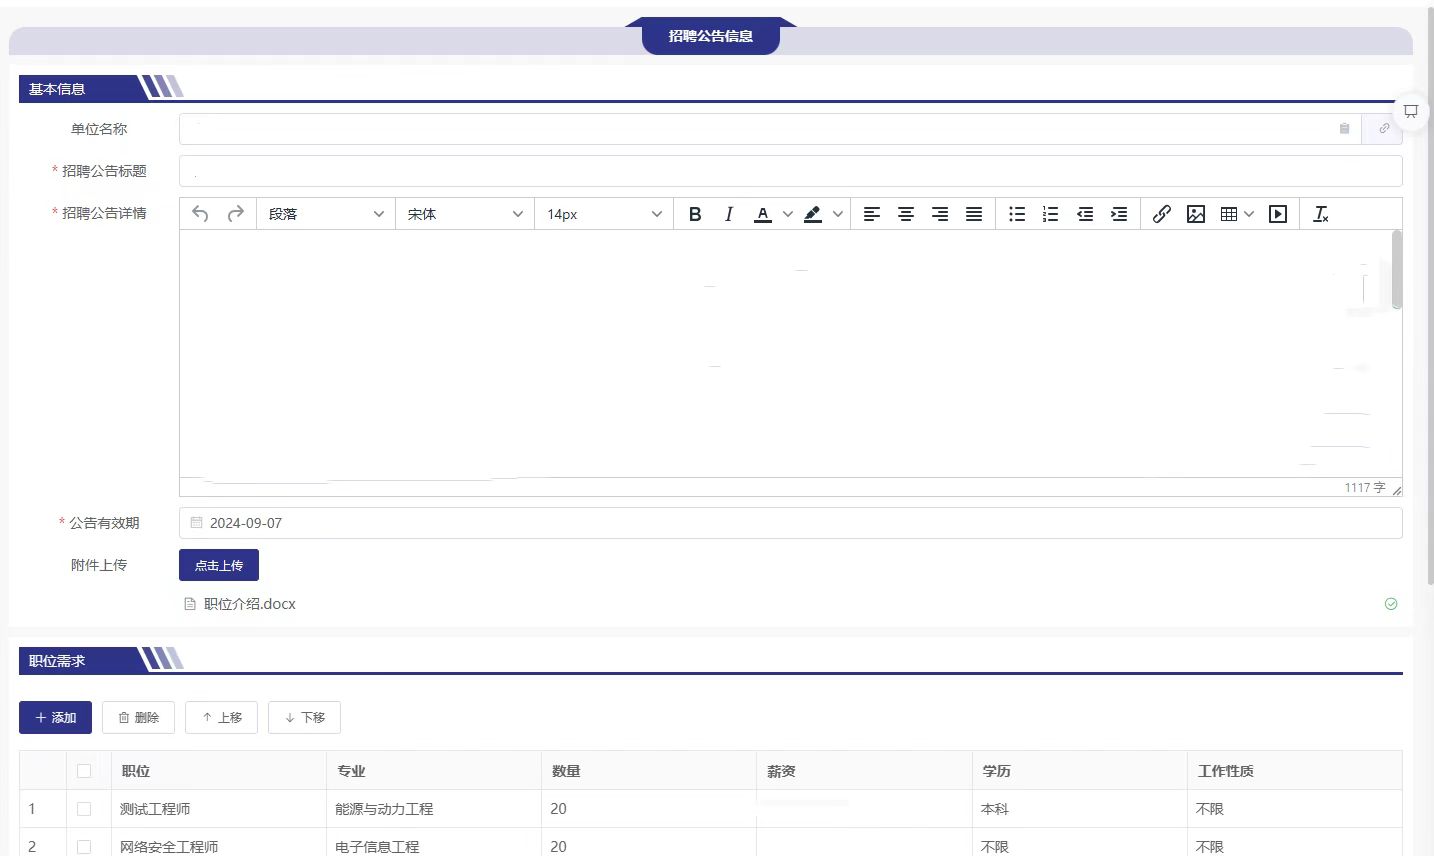Click 点击上传 to upload attachment
1434x856 pixels.
pyautogui.click(x=219, y=565)
